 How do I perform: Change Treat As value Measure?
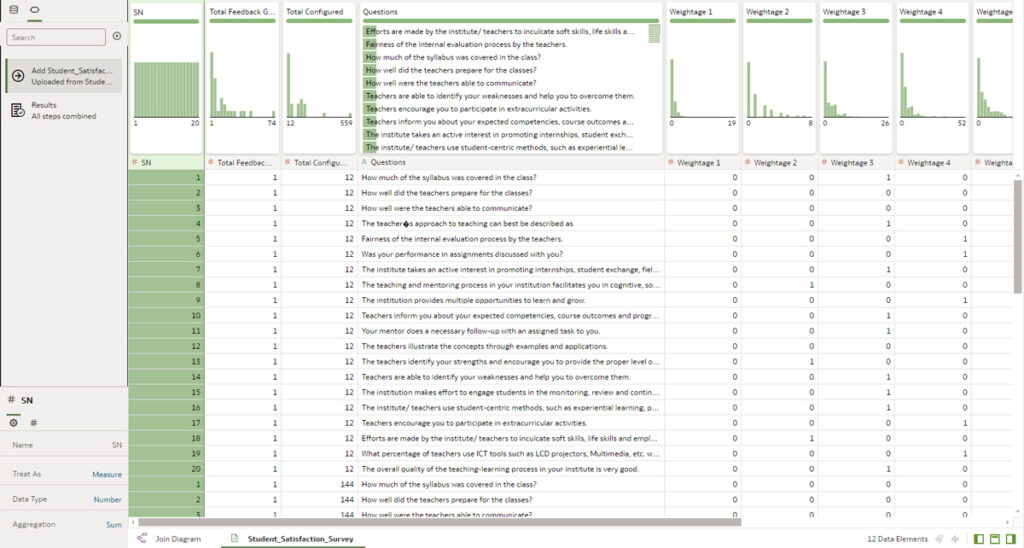point(106,474)
